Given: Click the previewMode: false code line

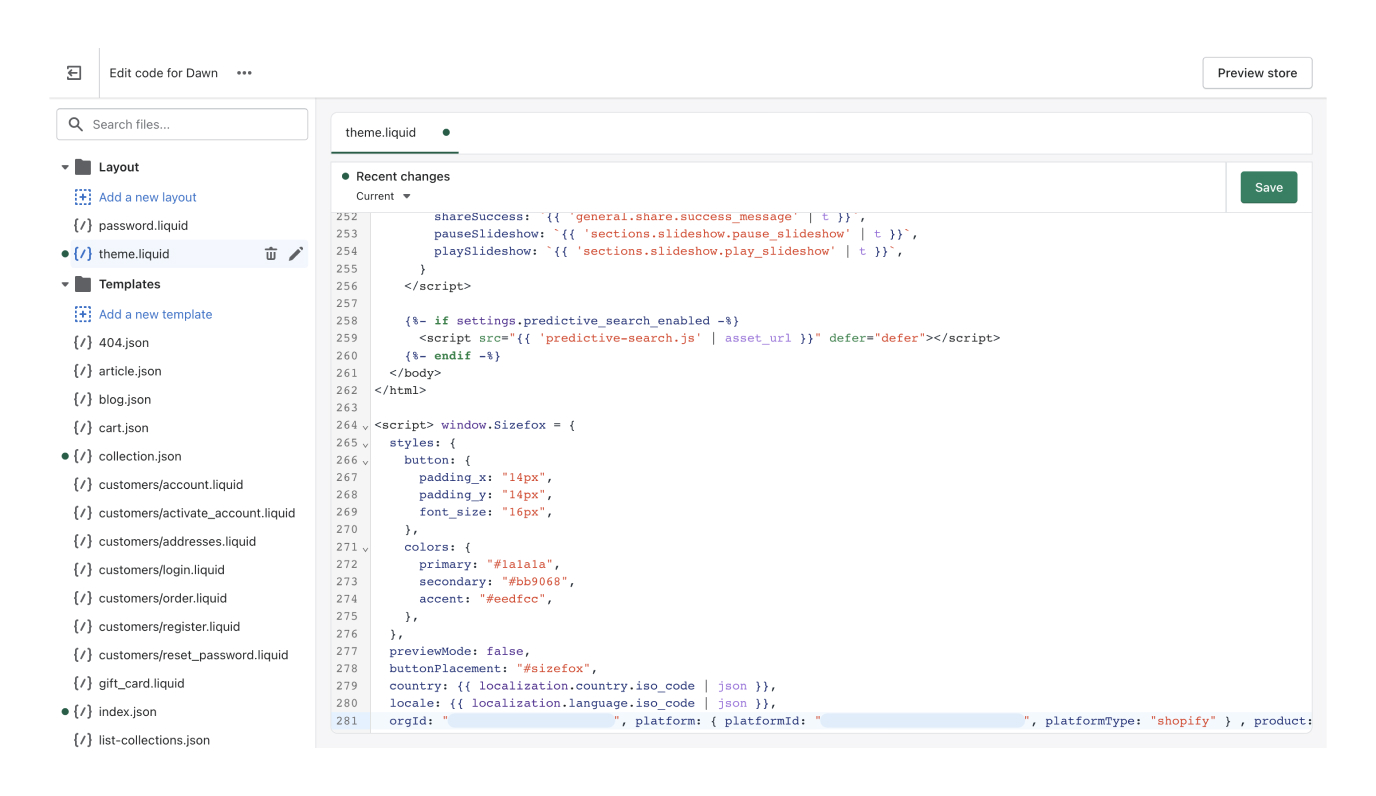Looking at the screenshot, I should [459, 651].
